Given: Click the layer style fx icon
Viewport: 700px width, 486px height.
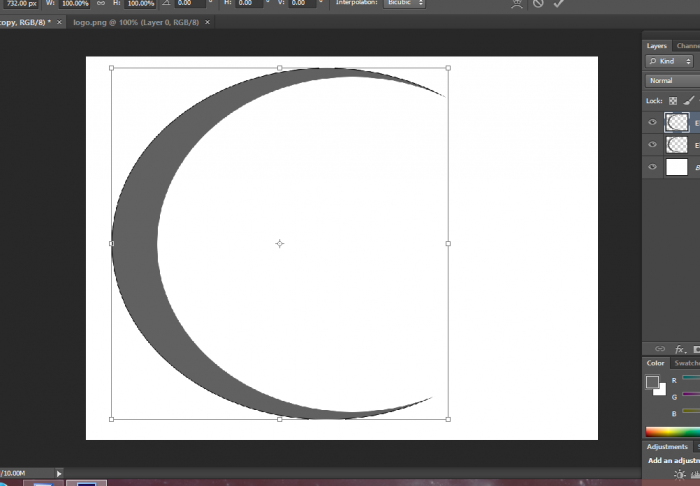Looking at the screenshot, I should click(680, 348).
